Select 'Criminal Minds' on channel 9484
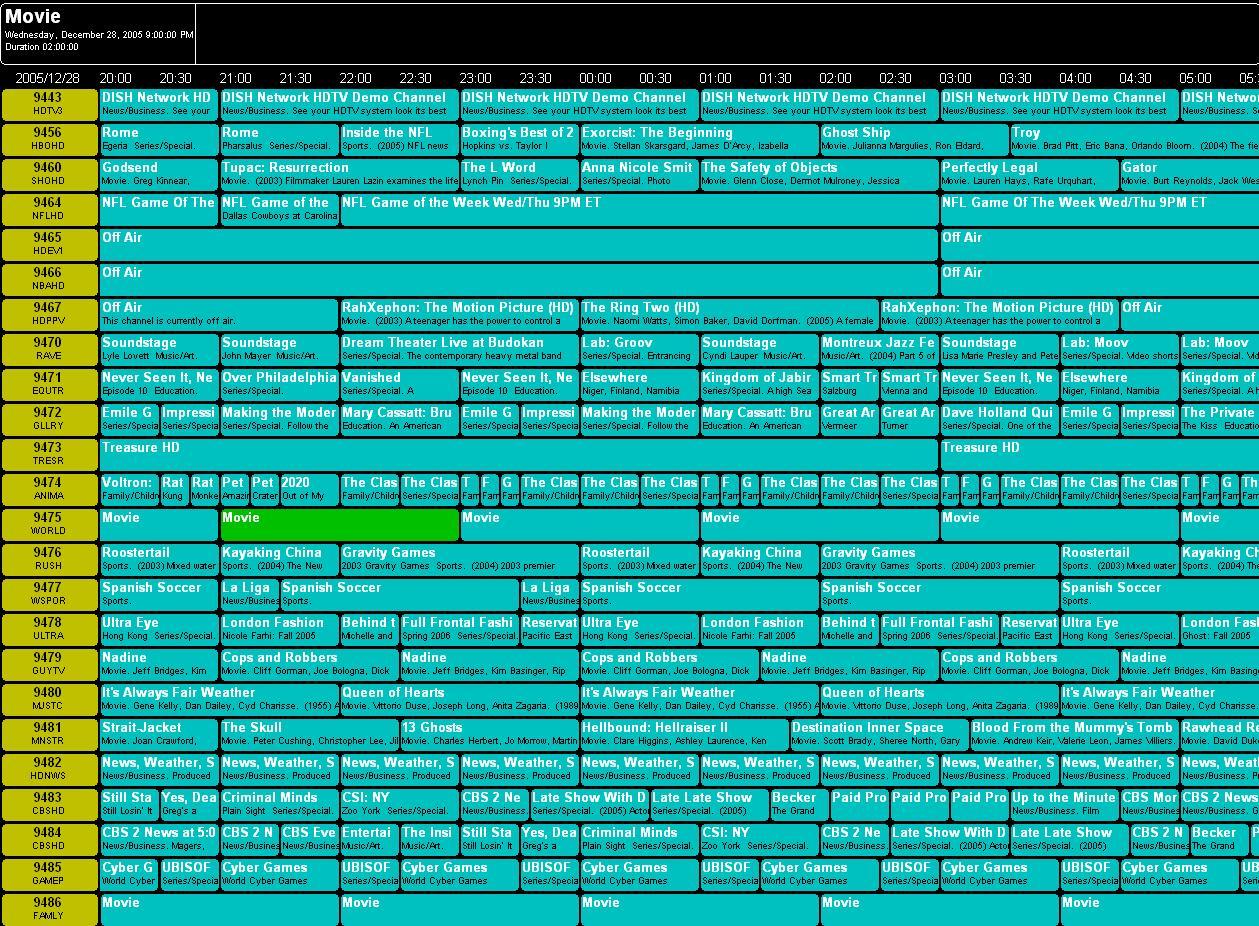The width and height of the screenshot is (1259, 926). [640, 840]
